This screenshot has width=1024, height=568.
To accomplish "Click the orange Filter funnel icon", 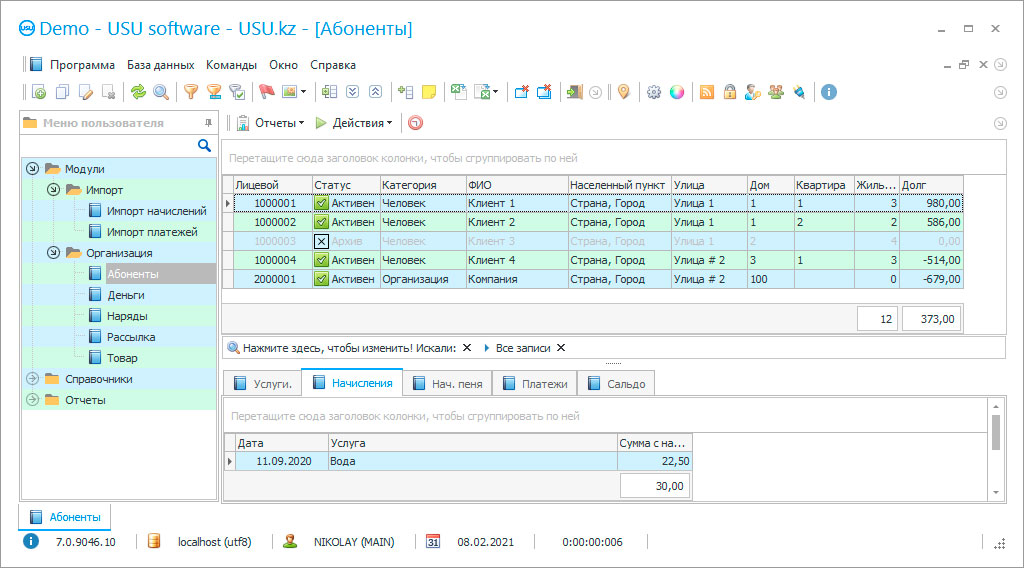I will [x=191, y=92].
